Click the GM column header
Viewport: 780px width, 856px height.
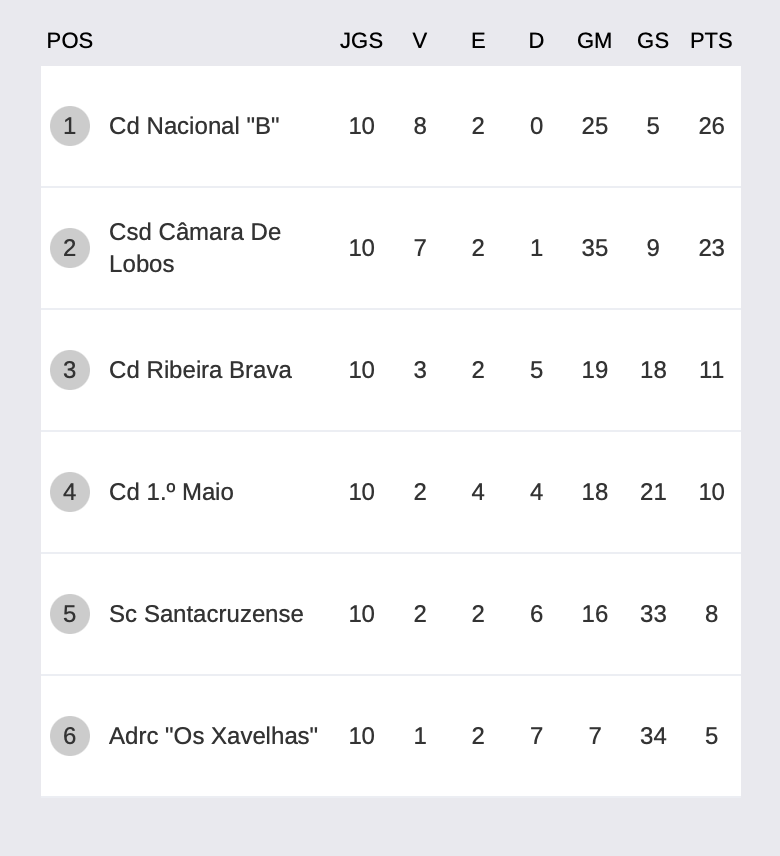(594, 41)
